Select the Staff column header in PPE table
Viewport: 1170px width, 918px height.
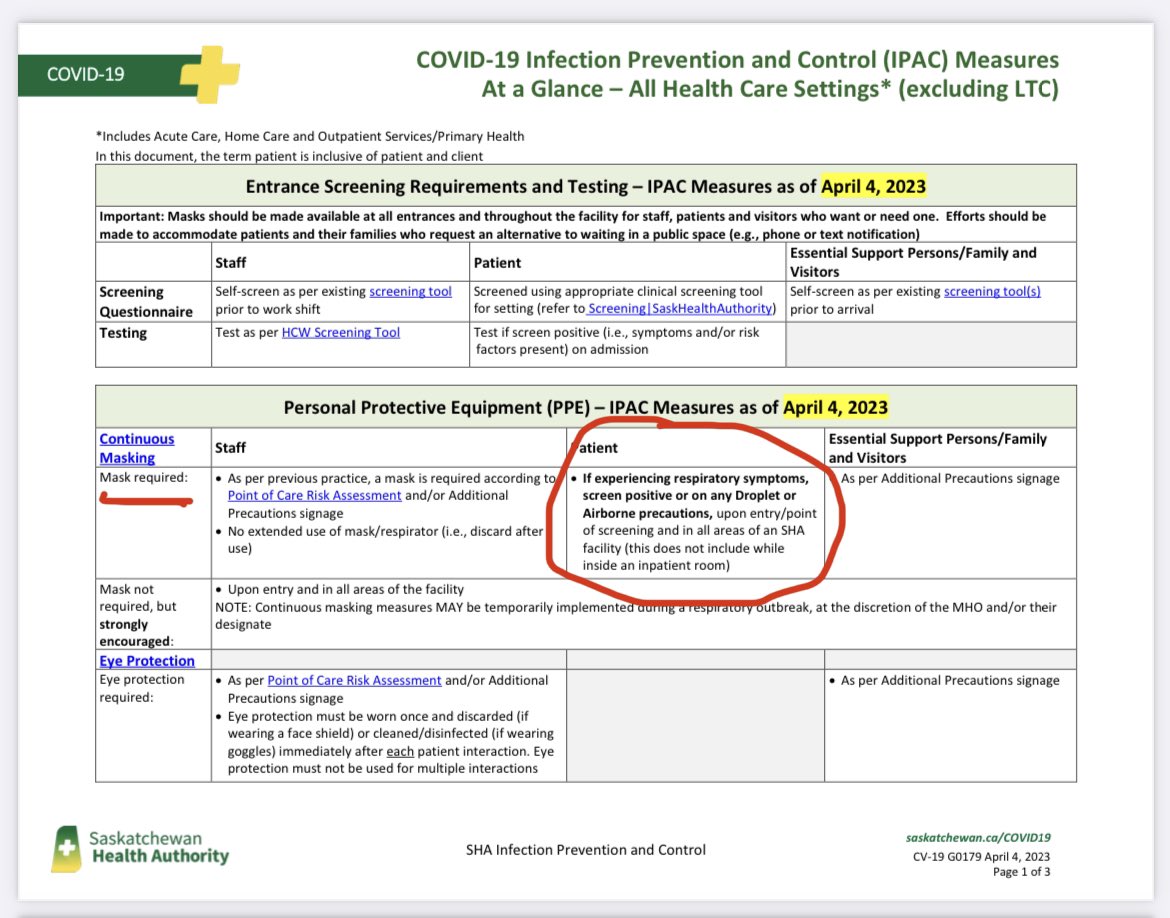(x=229, y=448)
